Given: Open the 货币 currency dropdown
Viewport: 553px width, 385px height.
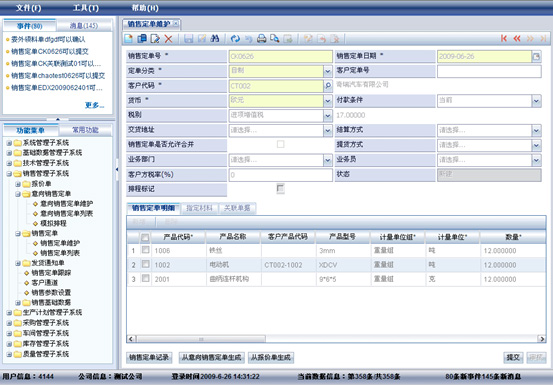Looking at the screenshot, I should point(328,100).
